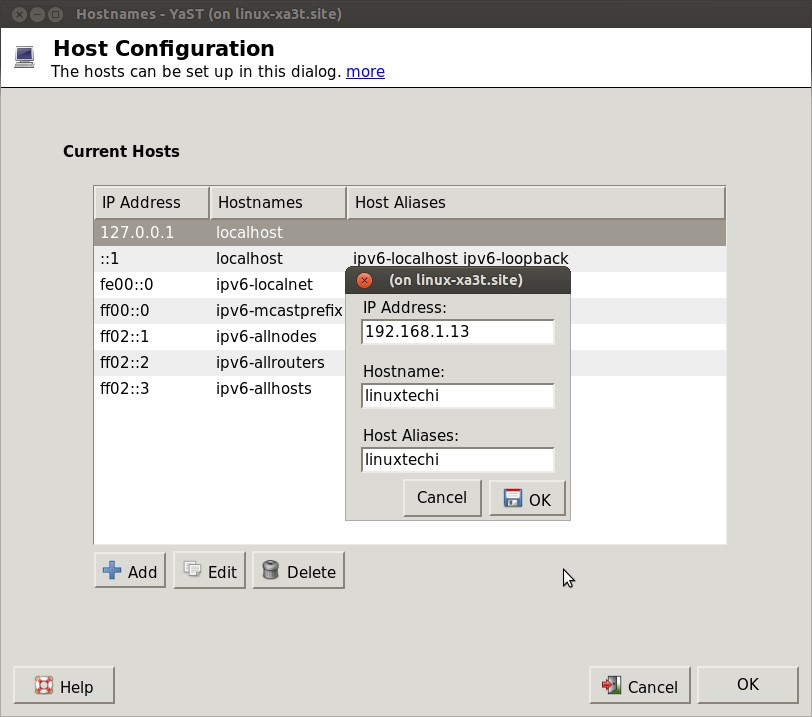Sort by IP Address column header

152,202
